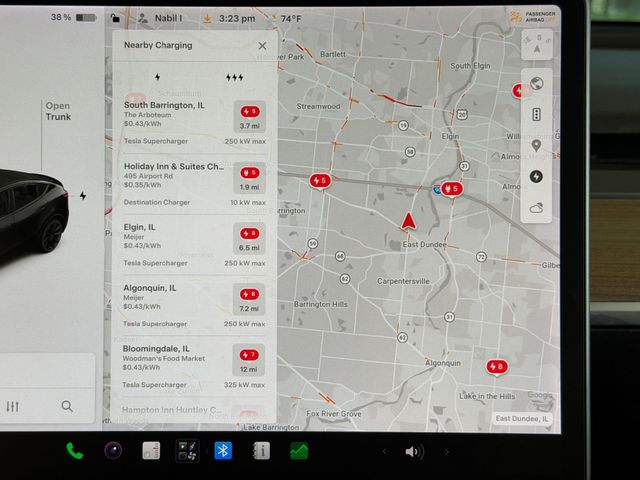Tap Supercharger pin near South Elgin
Viewport: 640px width, 480px height.
519,90
